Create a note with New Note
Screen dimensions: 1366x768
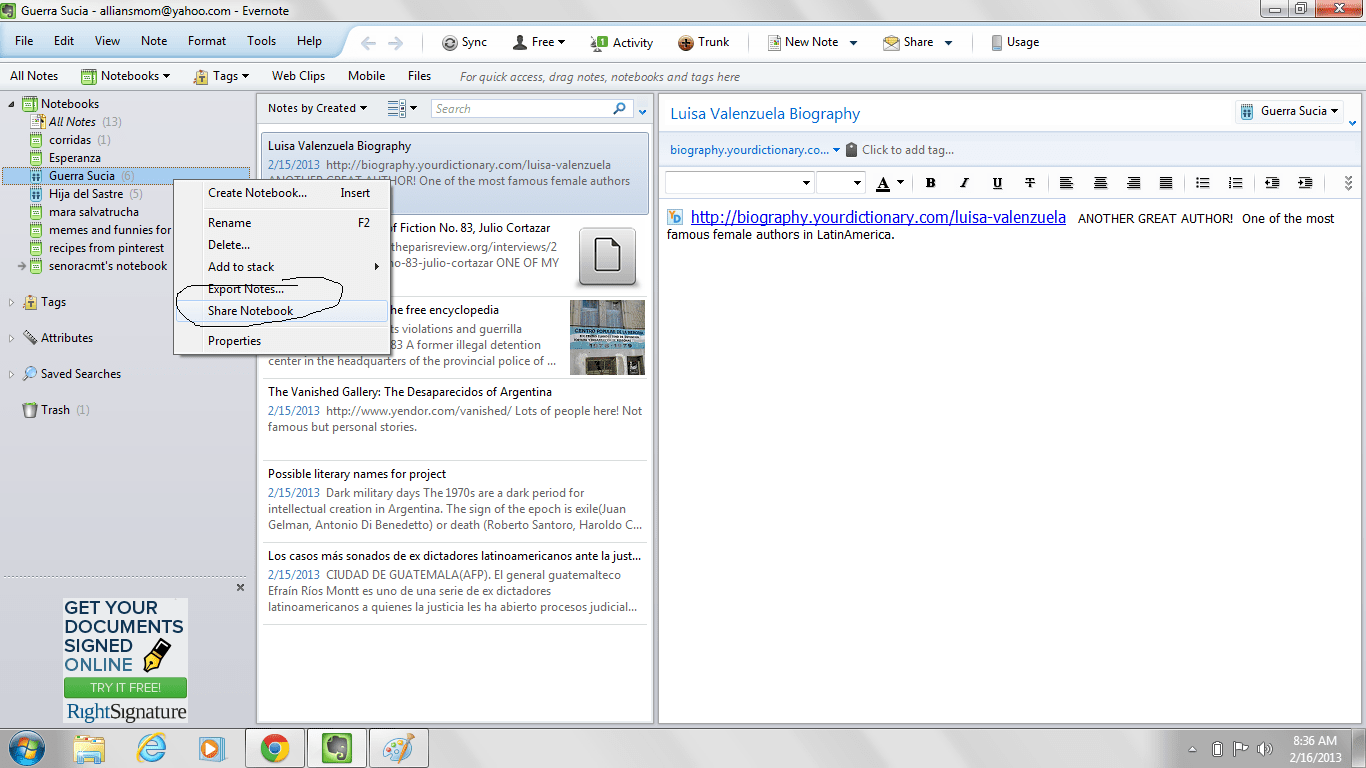[803, 42]
